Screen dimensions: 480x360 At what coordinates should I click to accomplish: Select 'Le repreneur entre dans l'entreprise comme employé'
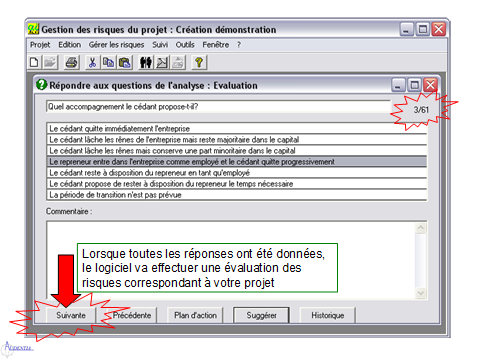tap(237, 162)
